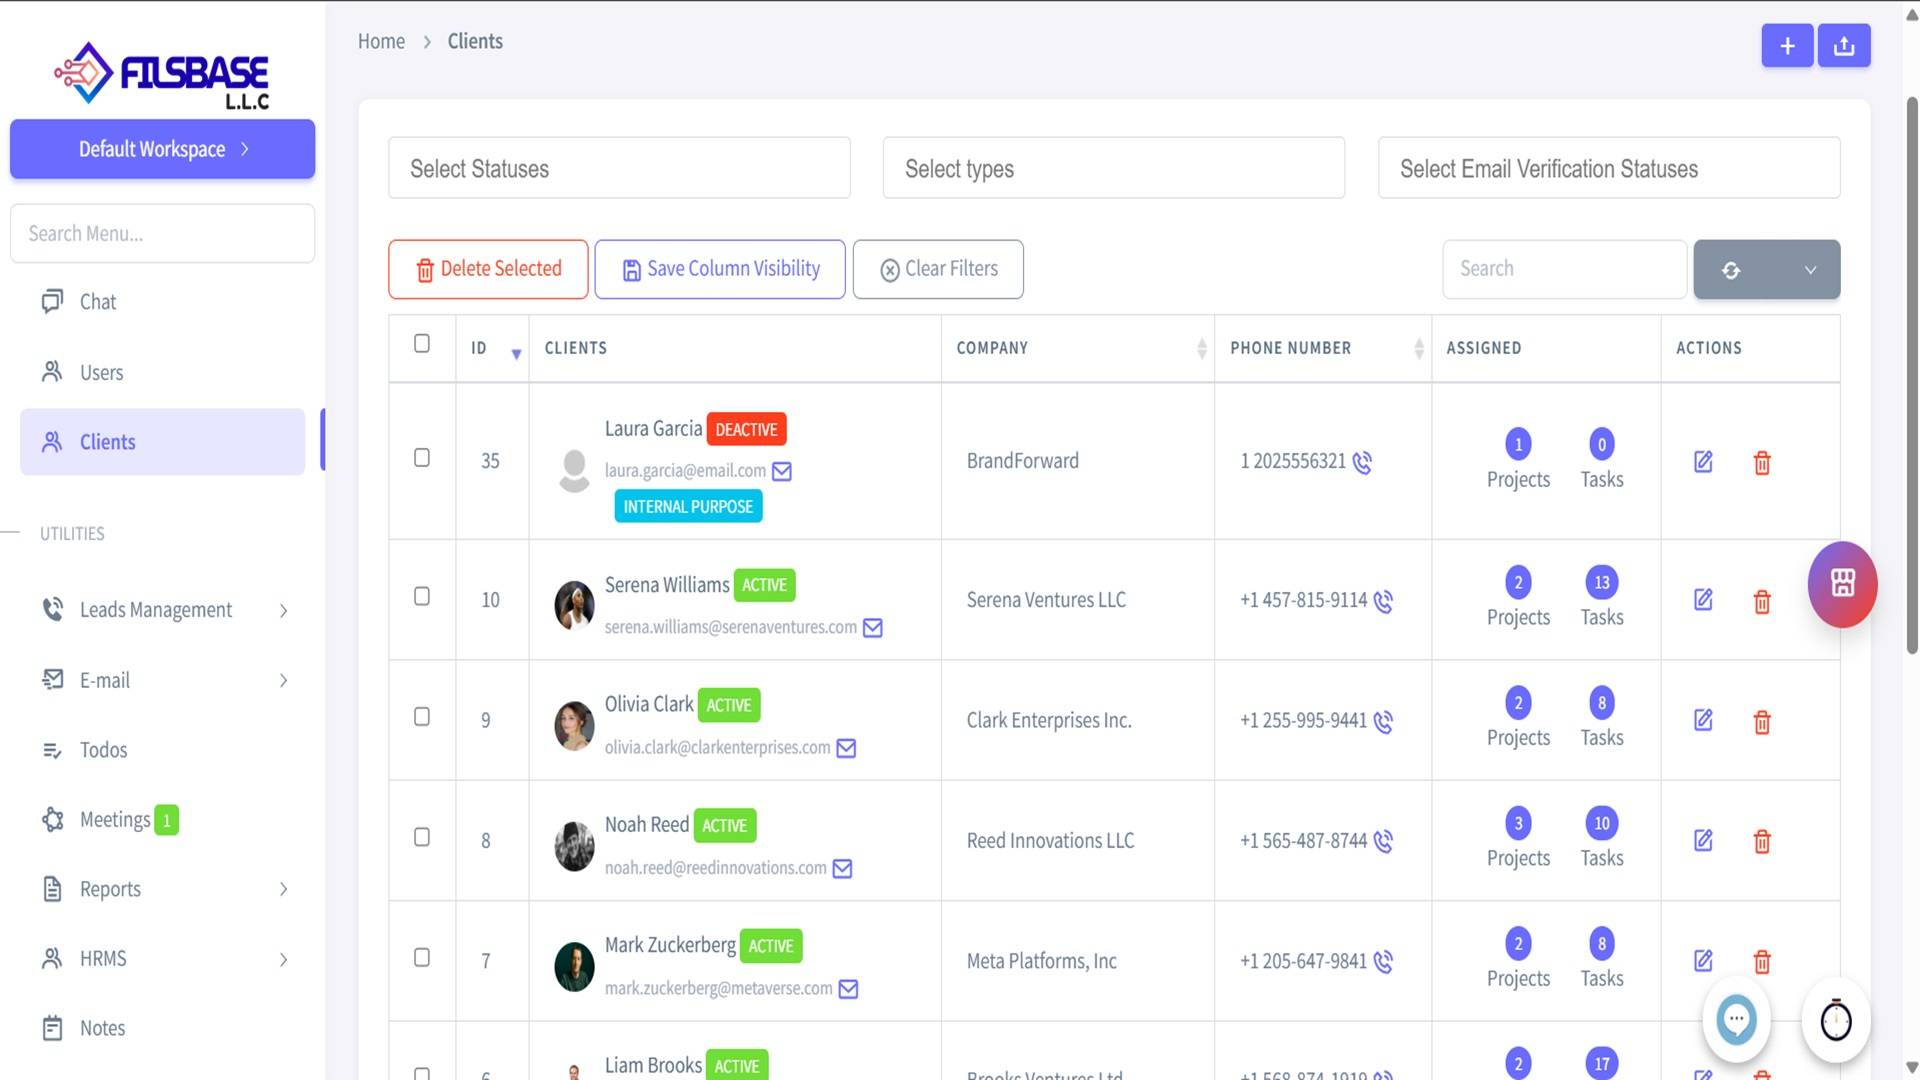Open the timer icon at bottom right
The image size is (1920, 1080).
click(1835, 1021)
